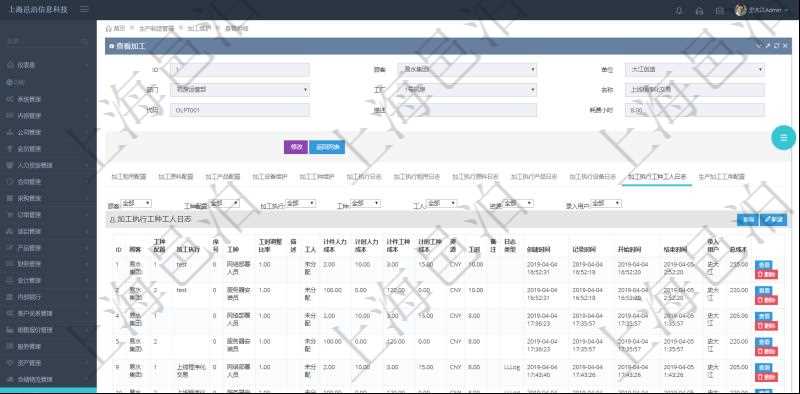Open 仪表盘 dashboard in sidebar
The width and height of the screenshot is (800, 394).
click(x=48, y=65)
